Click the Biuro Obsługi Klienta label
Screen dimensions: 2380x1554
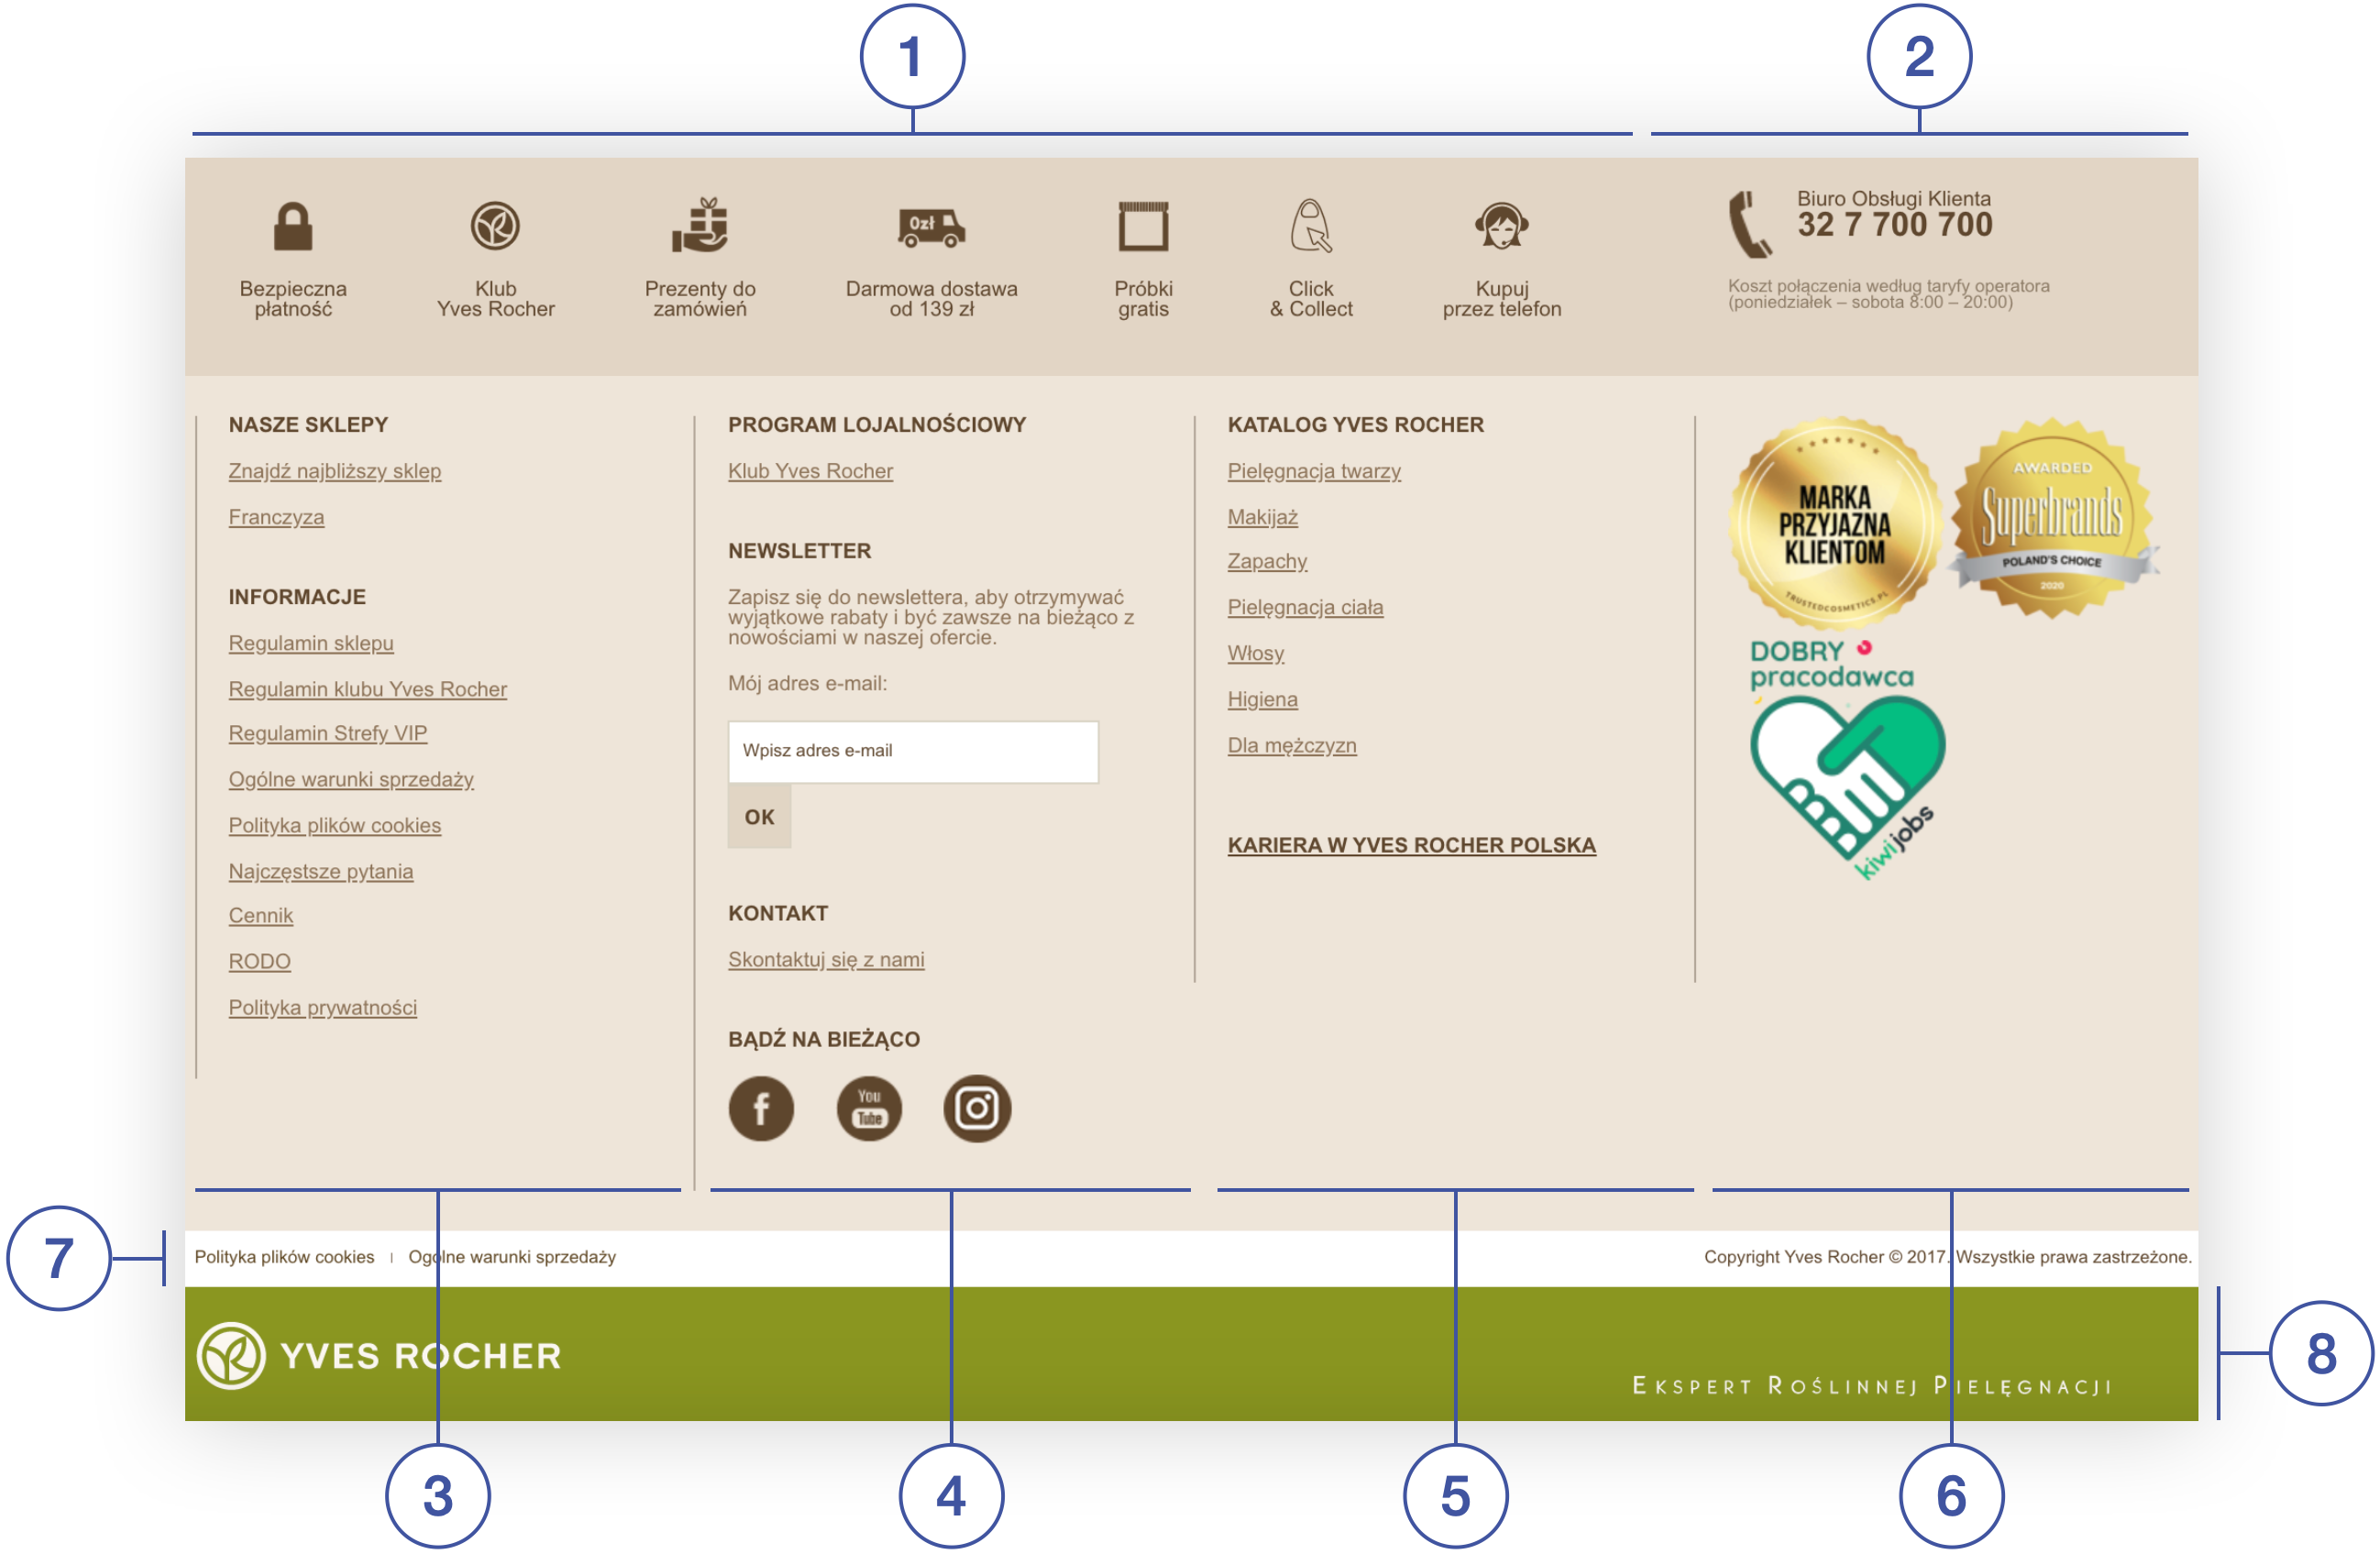click(1893, 198)
